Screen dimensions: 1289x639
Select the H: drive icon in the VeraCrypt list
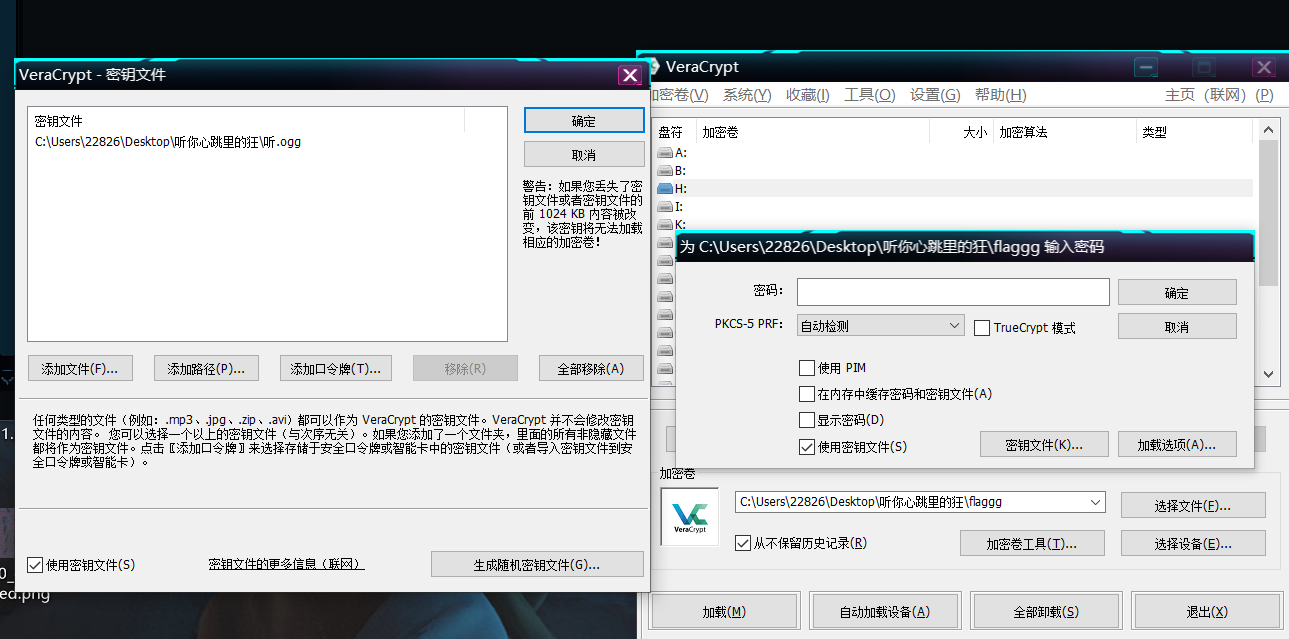coord(665,188)
